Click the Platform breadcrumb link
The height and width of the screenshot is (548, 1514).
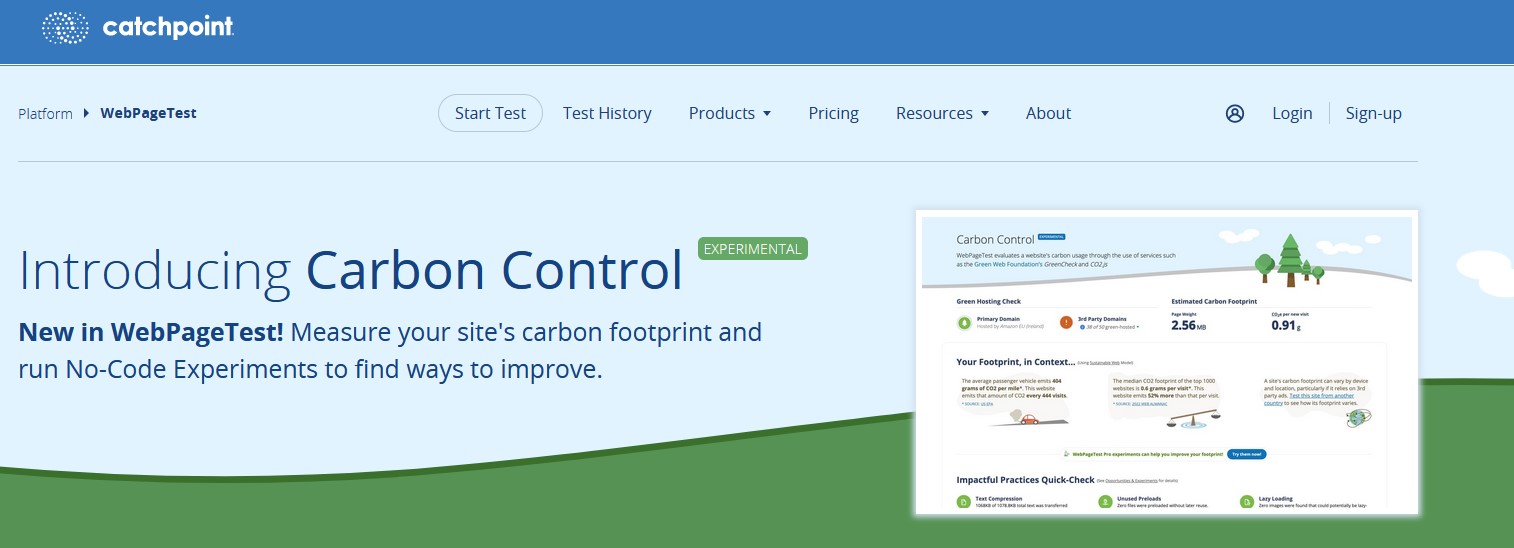tap(45, 113)
